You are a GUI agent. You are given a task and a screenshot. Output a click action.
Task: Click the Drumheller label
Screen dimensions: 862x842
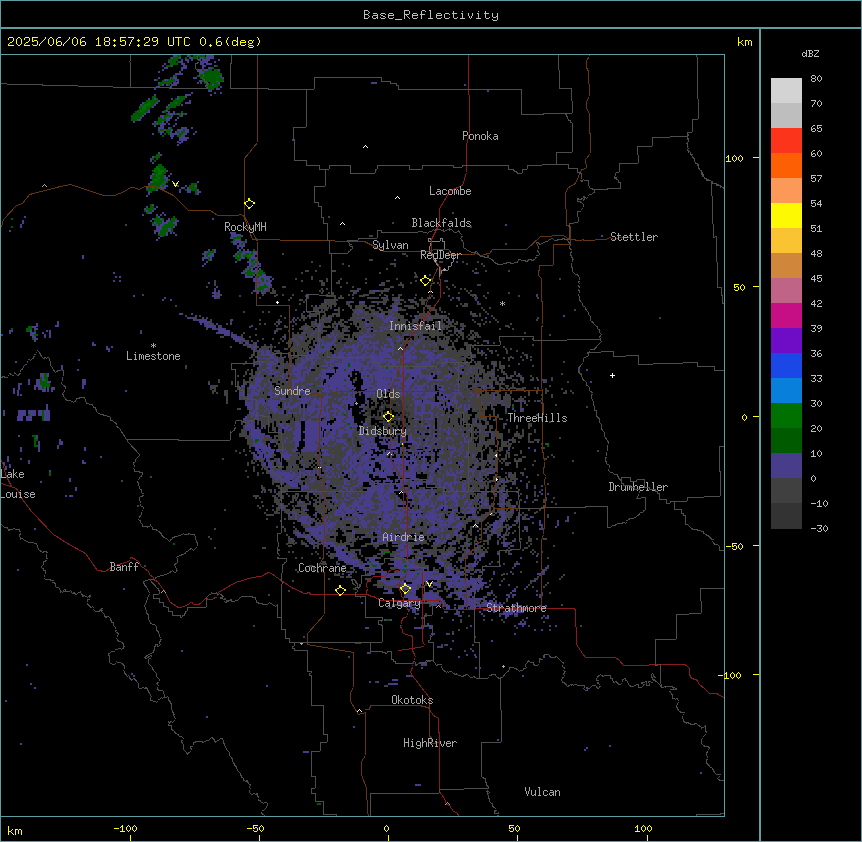click(638, 487)
